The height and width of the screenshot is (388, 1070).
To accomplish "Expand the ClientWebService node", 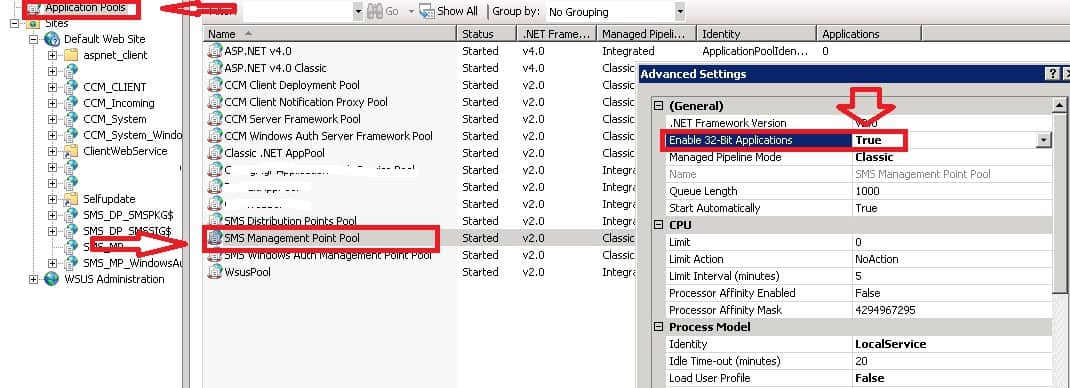I will [x=52, y=151].
